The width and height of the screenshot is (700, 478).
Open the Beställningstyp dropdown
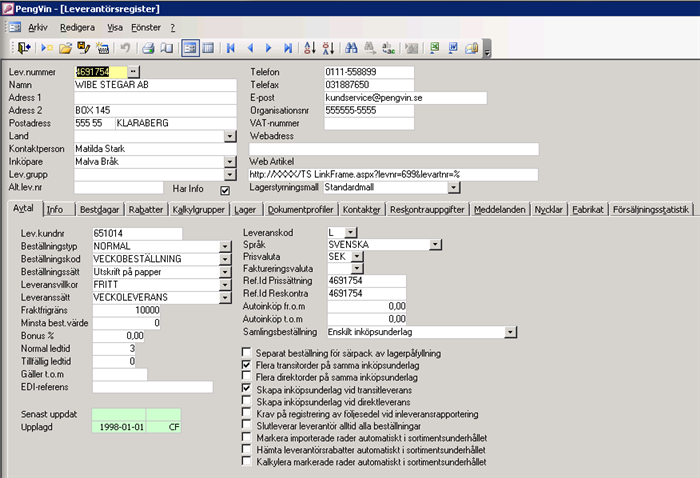[x=225, y=245]
